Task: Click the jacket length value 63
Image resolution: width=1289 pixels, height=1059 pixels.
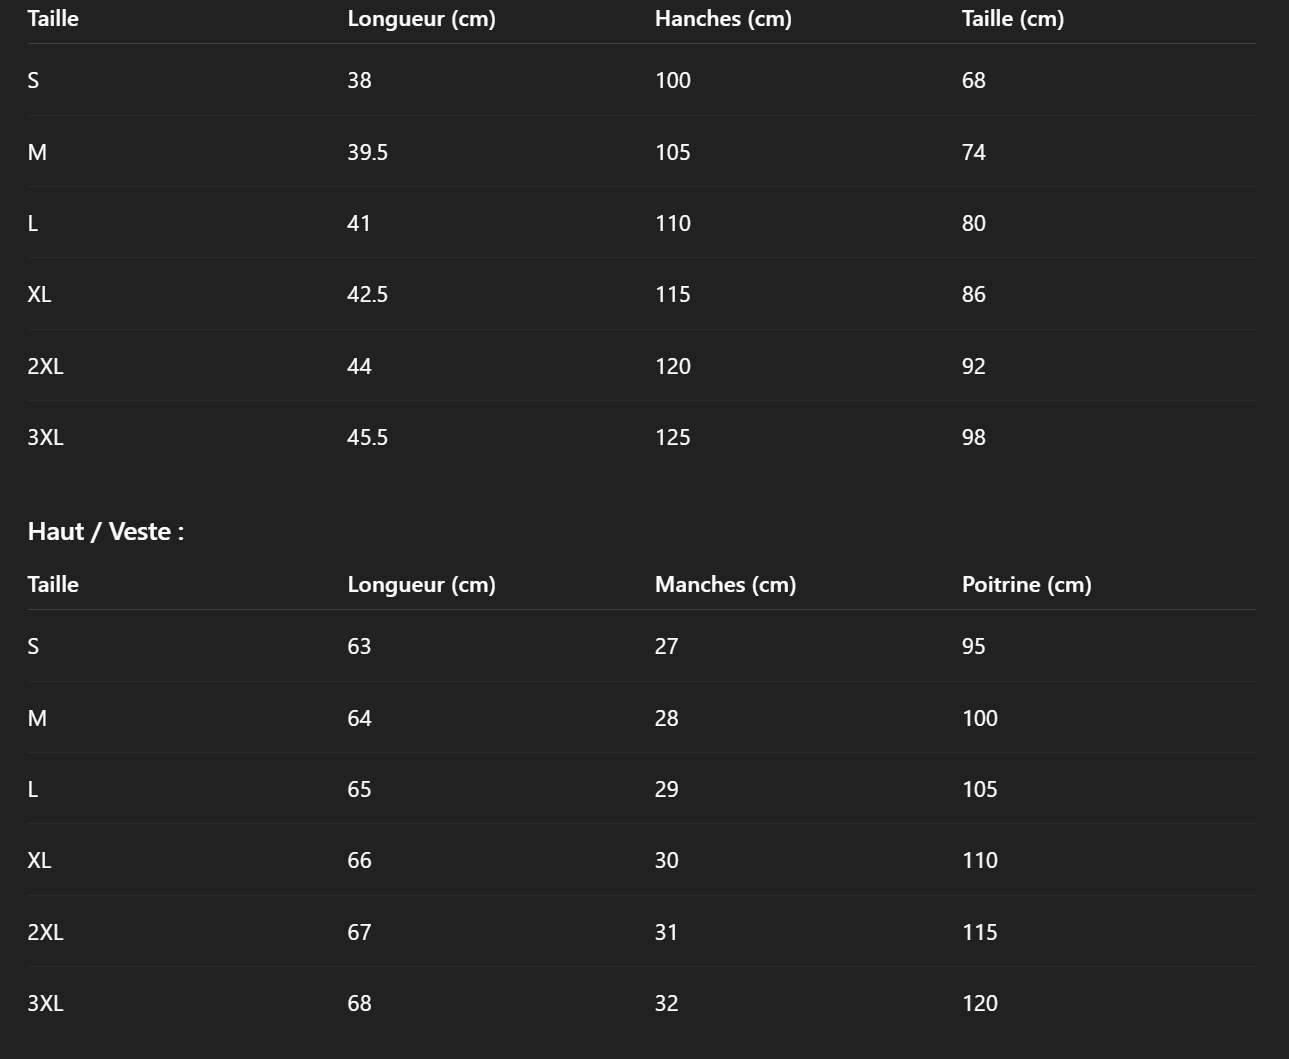Action: [x=359, y=646]
